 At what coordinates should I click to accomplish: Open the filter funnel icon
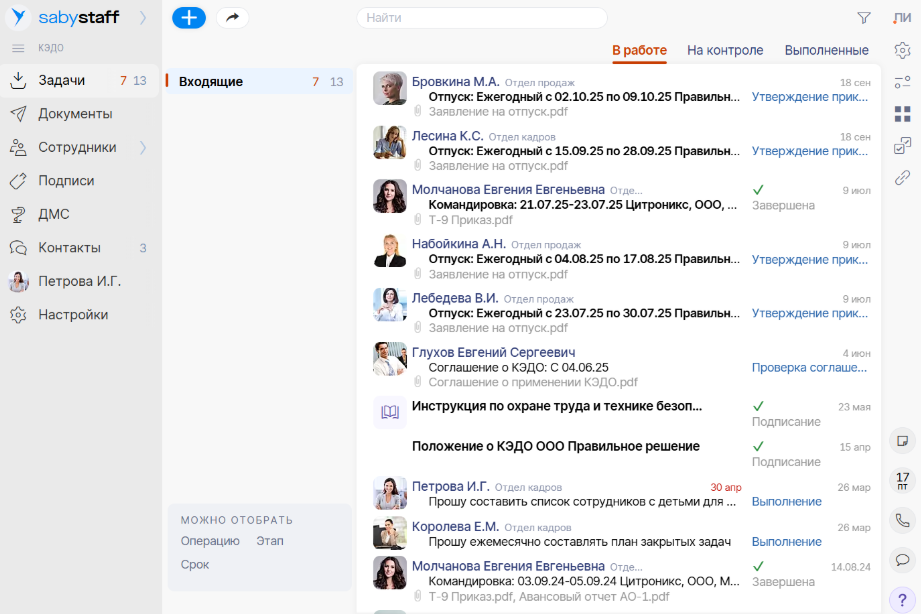click(863, 17)
